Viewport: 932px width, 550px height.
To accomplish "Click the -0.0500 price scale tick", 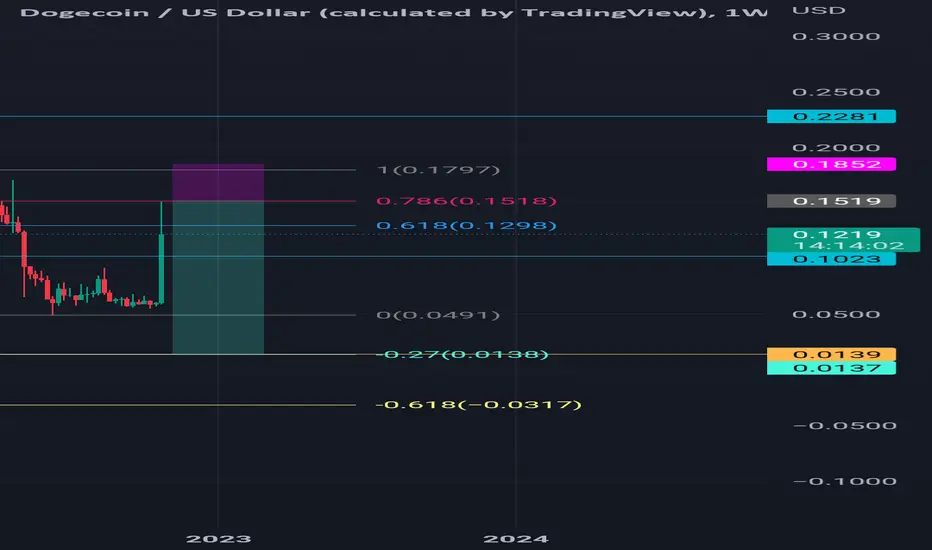I will click(x=845, y=426).
